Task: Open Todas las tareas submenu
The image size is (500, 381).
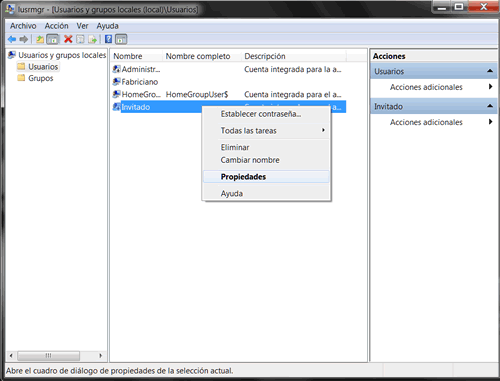Action: [266, 131]
